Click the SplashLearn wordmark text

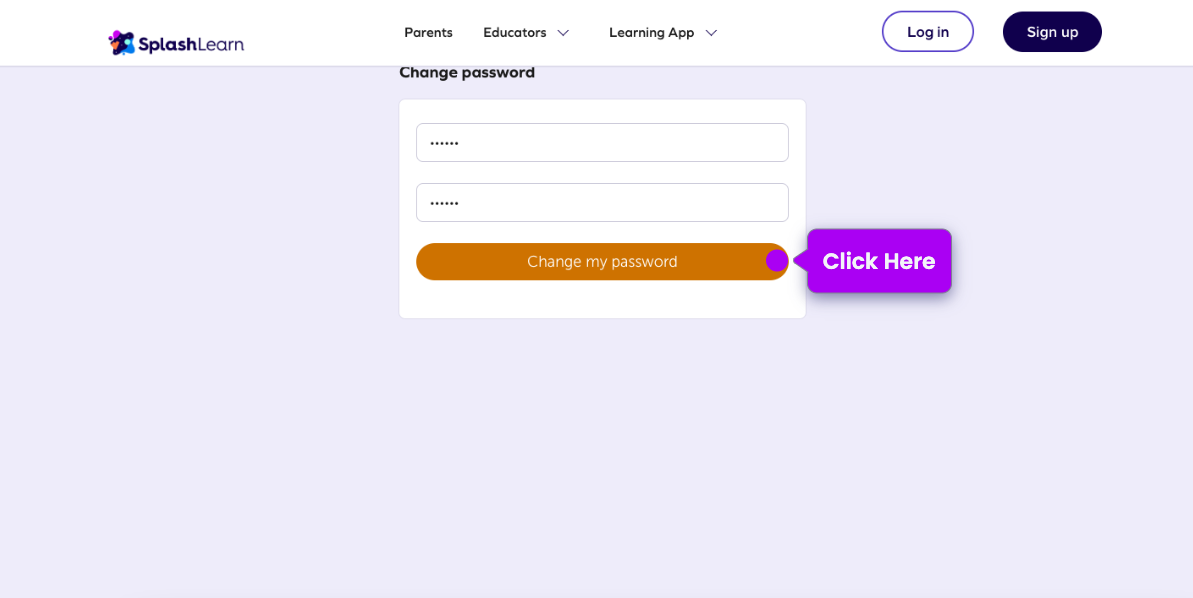[x=191, y=44]
